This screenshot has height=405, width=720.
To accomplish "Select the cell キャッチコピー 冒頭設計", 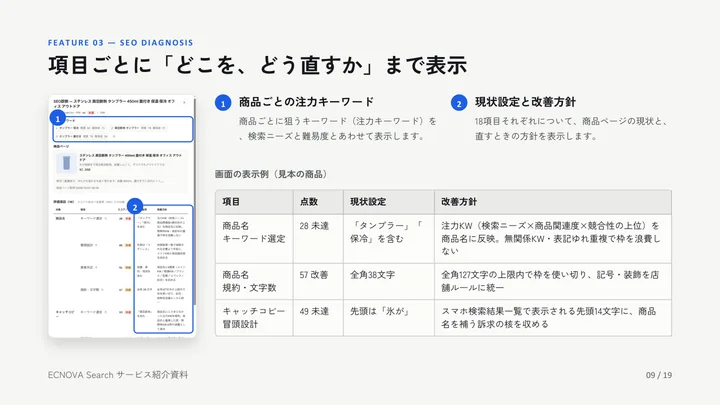I will coord(254,318).
